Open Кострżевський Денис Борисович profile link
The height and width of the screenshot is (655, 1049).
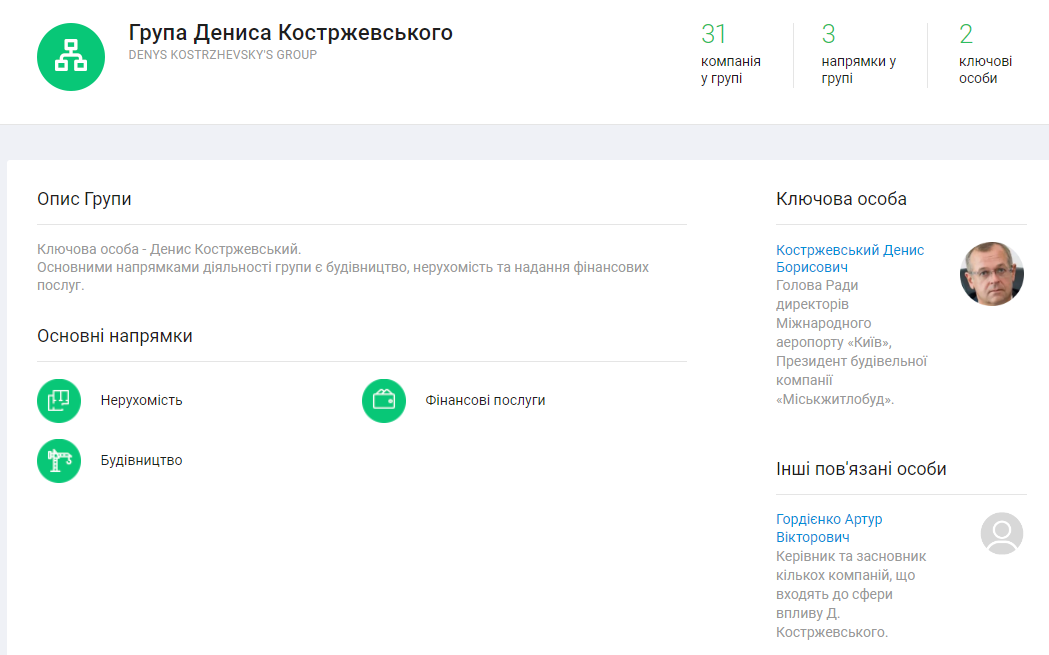[x=849, y=258]
